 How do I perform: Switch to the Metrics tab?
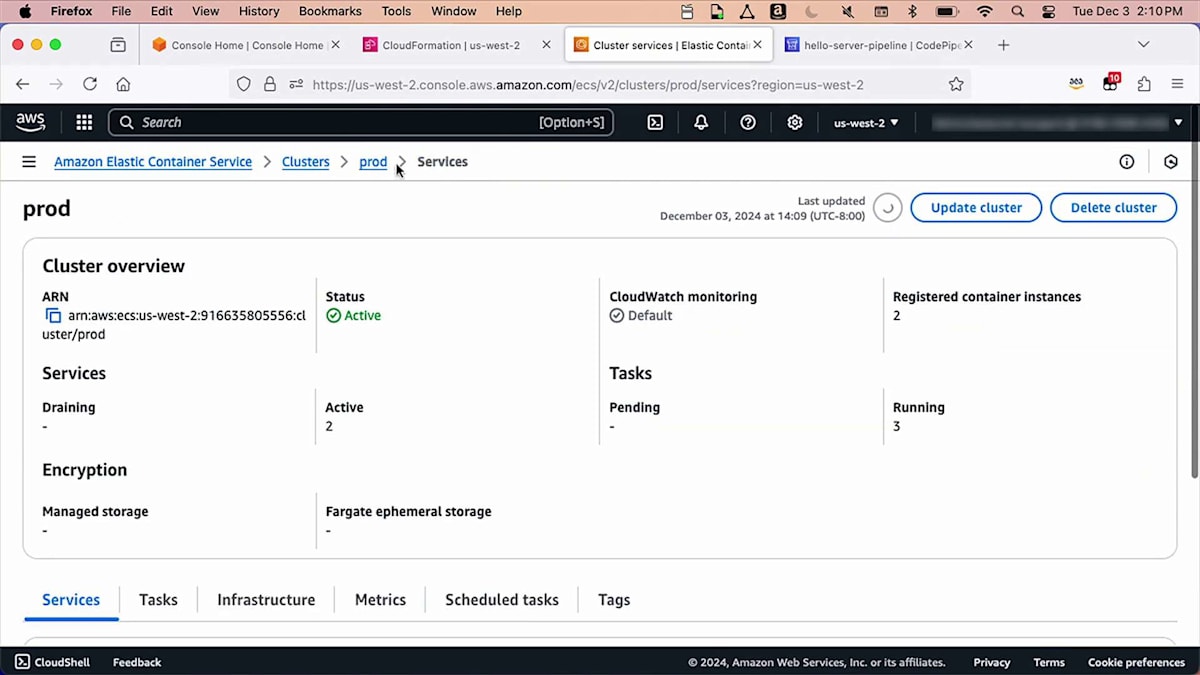380,600
